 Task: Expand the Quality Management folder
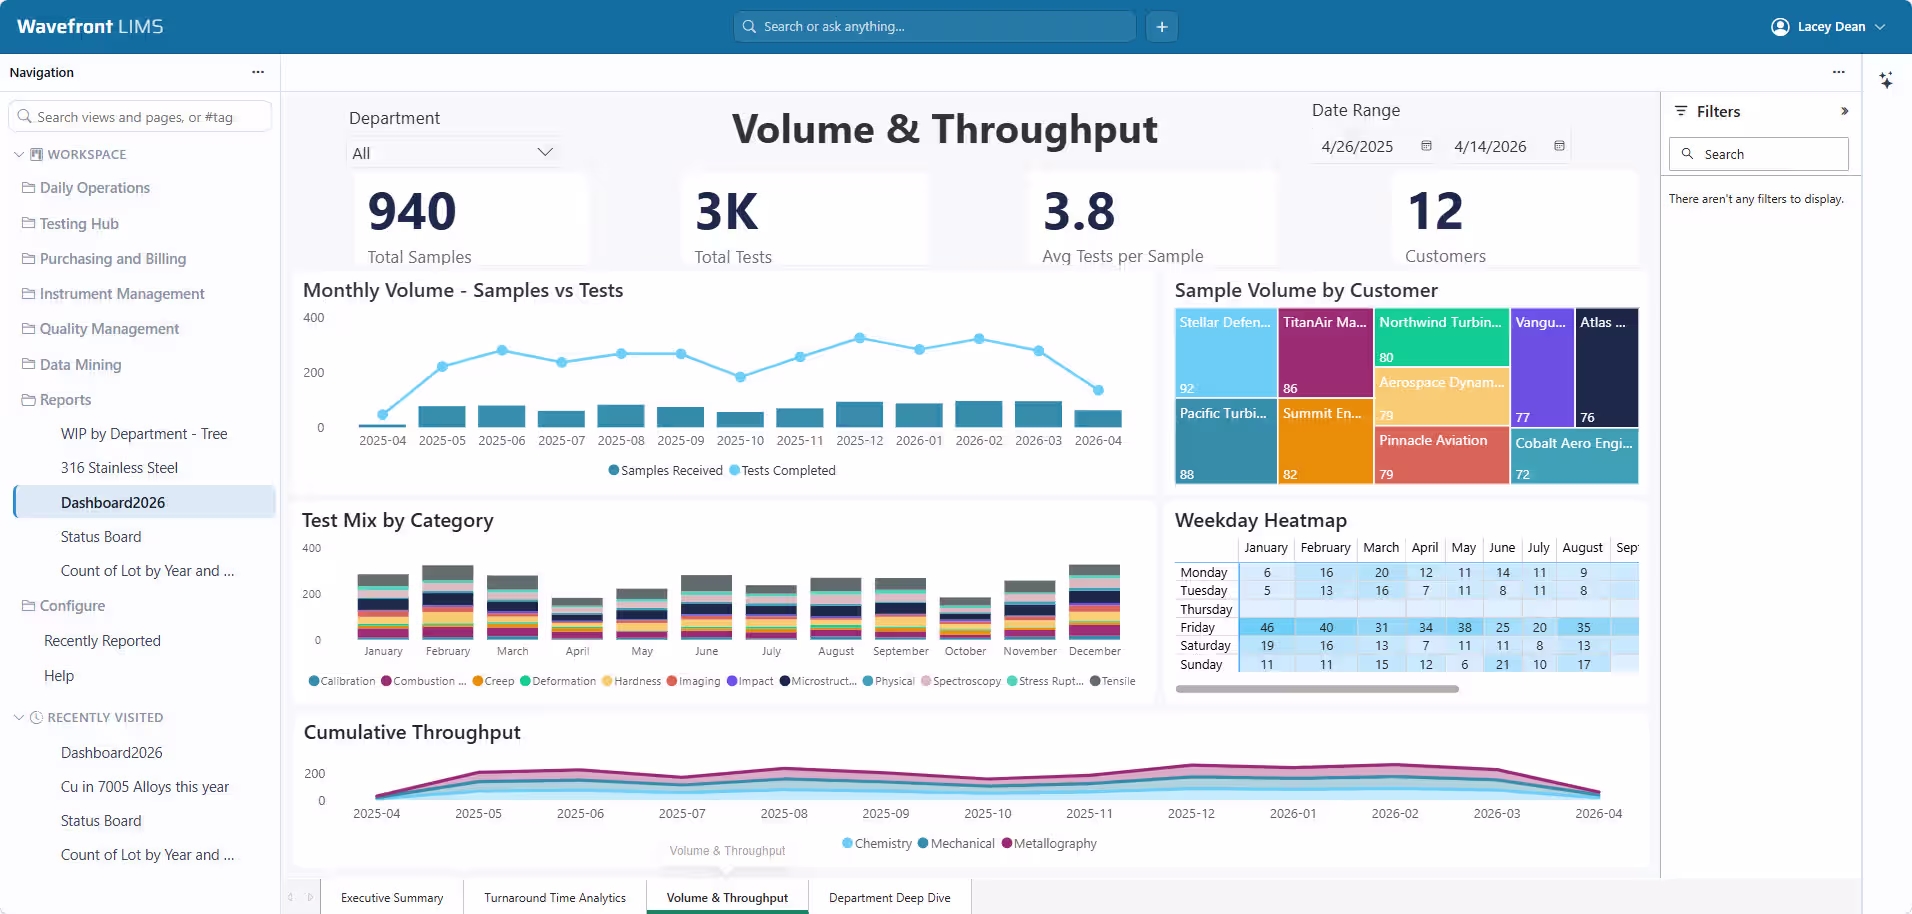pos(109,329)
